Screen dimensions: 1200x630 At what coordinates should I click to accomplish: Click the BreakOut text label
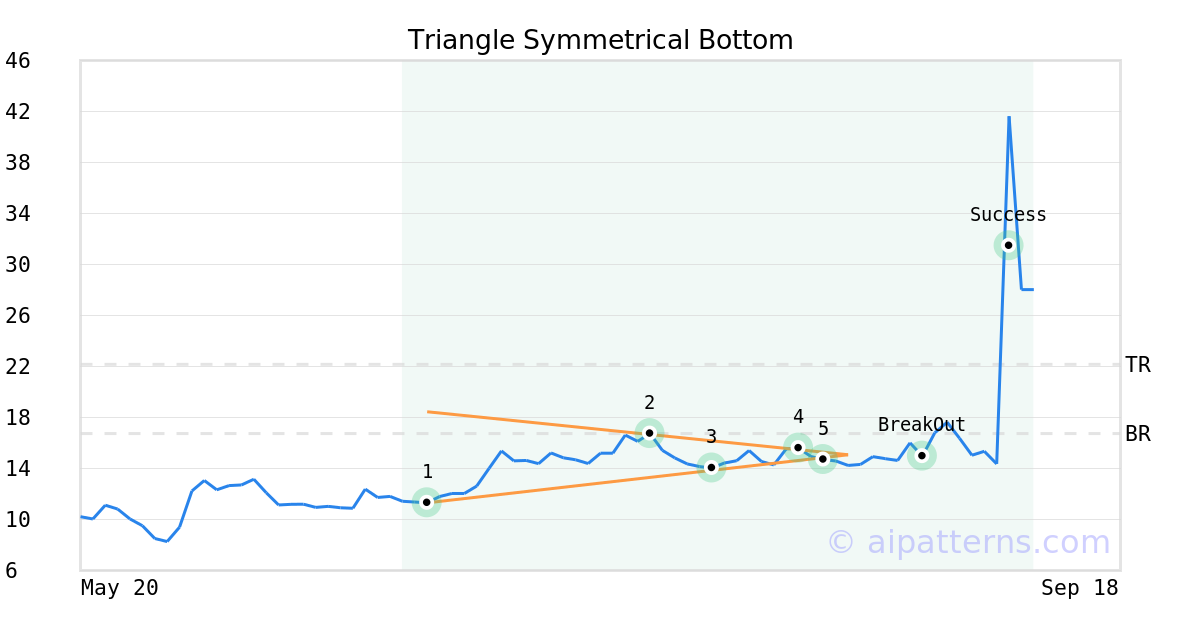point(921,425)
